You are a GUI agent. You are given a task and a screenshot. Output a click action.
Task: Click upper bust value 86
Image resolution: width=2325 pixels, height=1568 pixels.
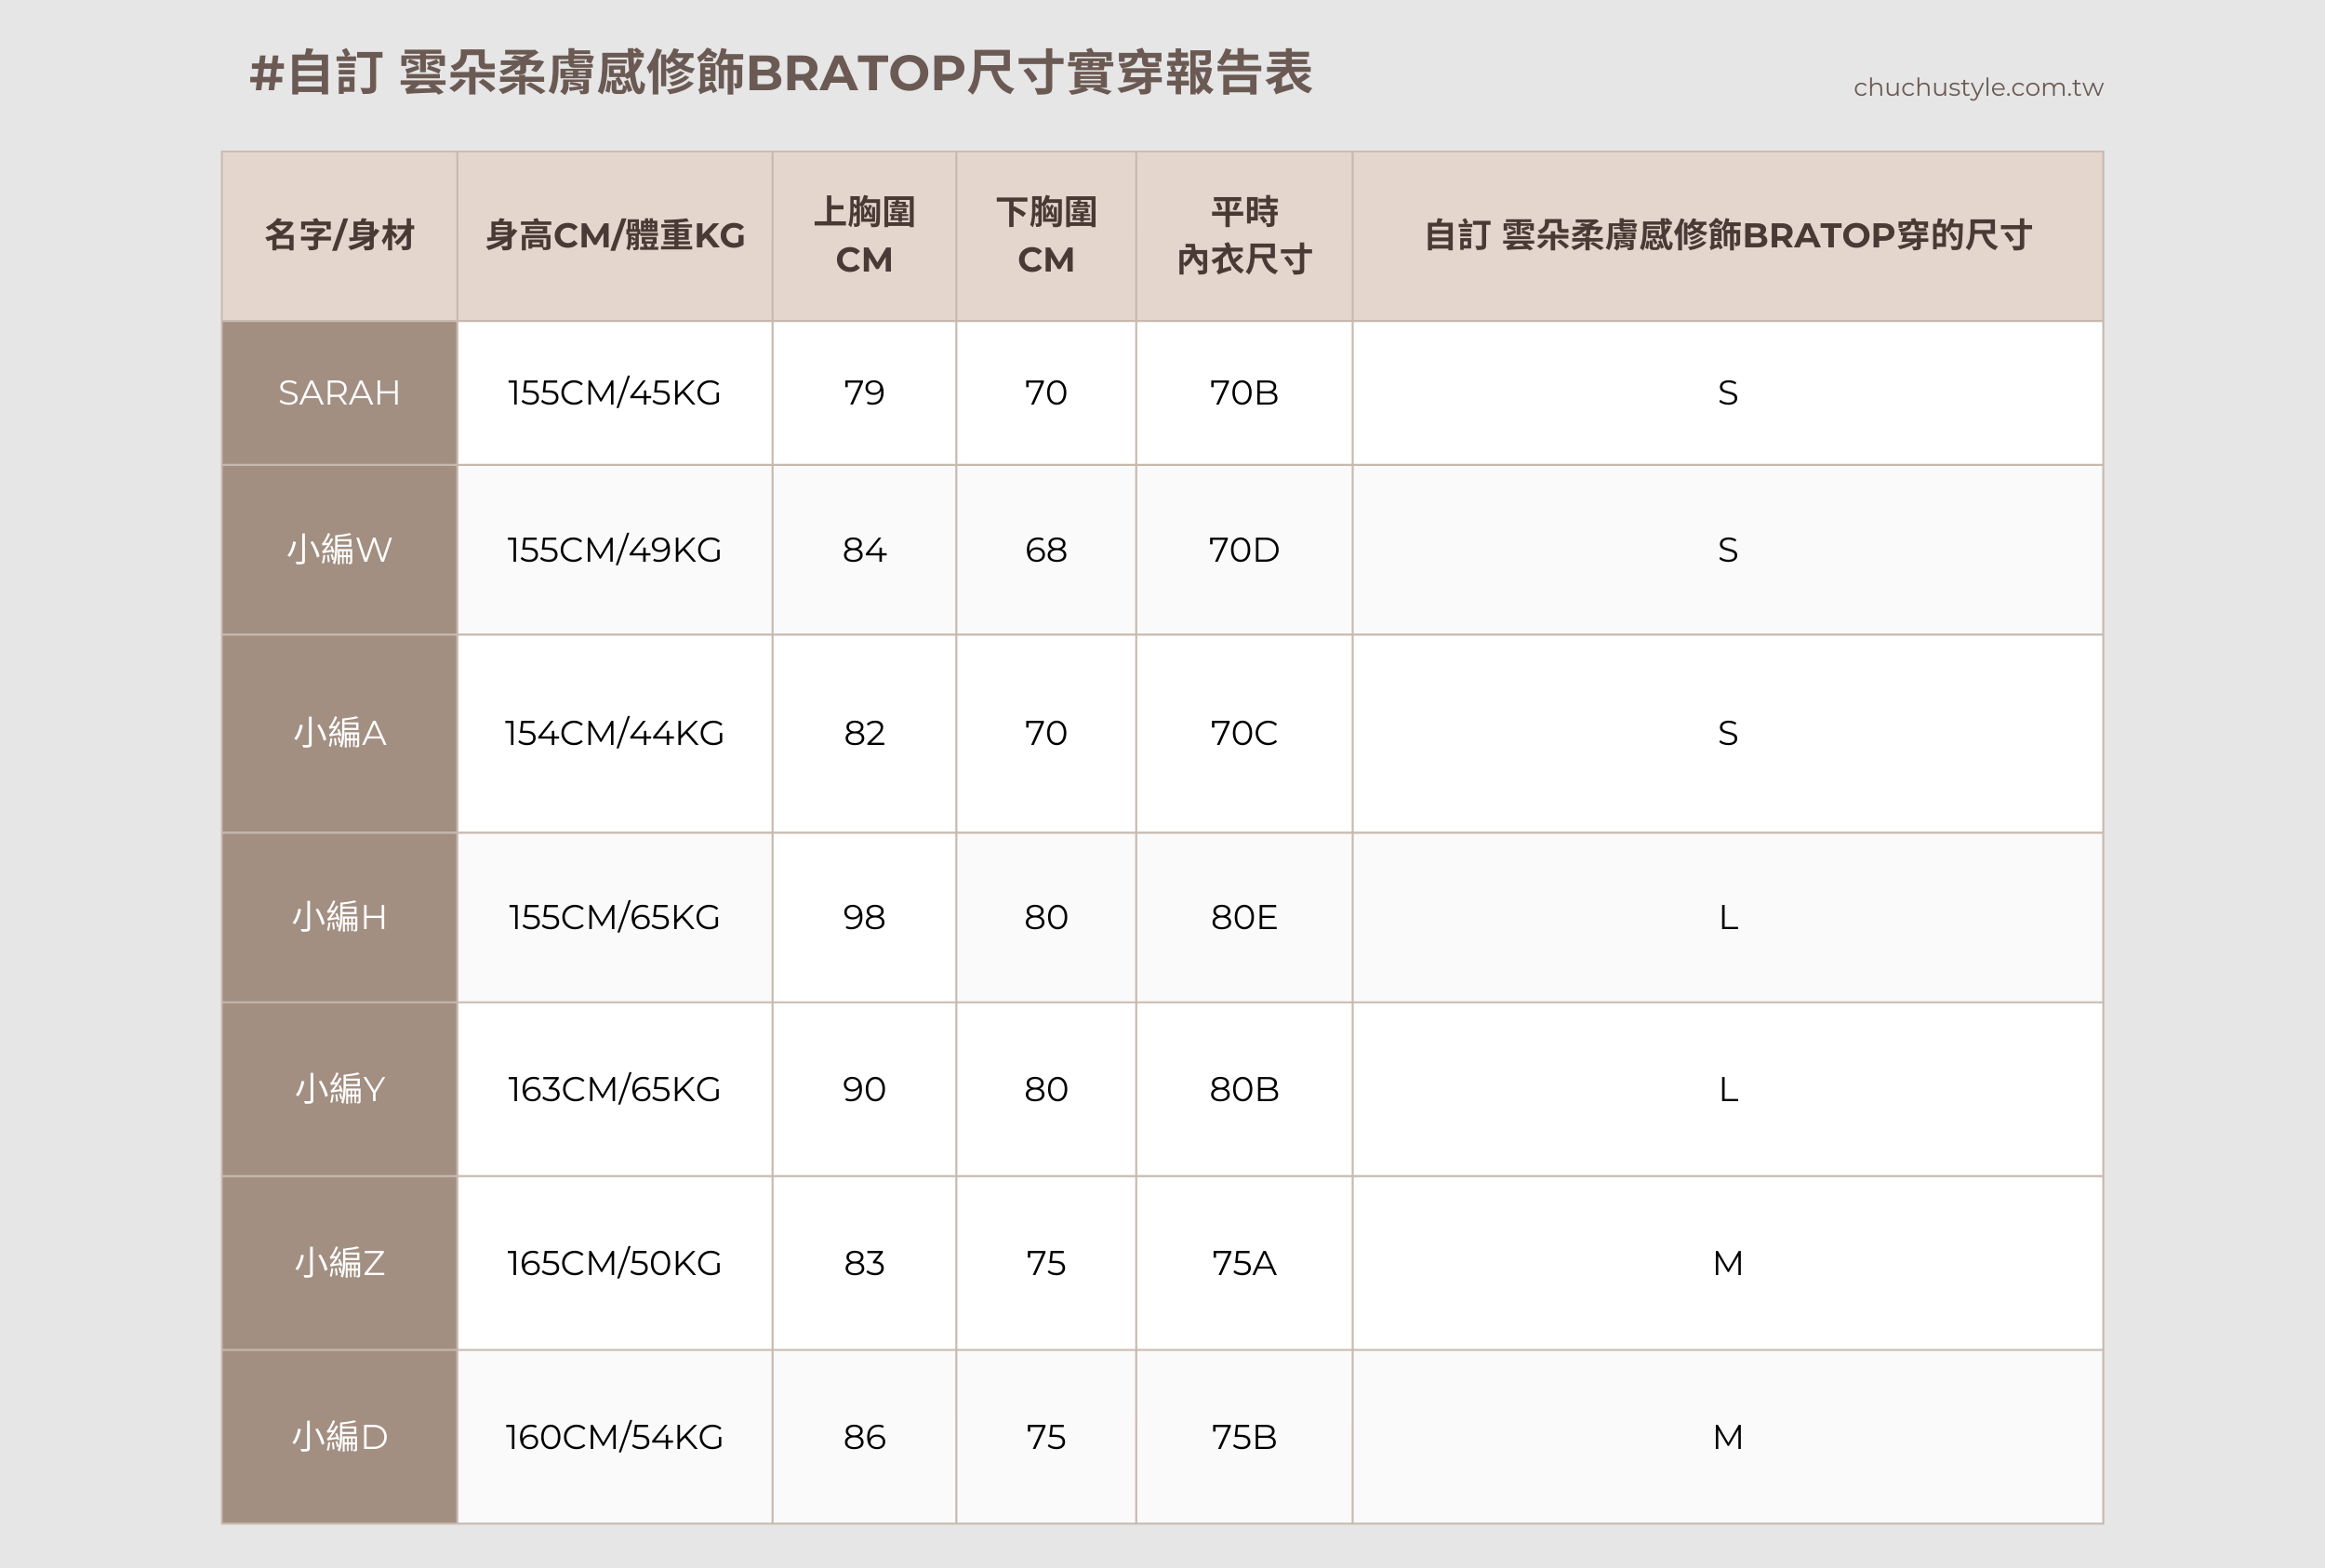pos(864,1437)
